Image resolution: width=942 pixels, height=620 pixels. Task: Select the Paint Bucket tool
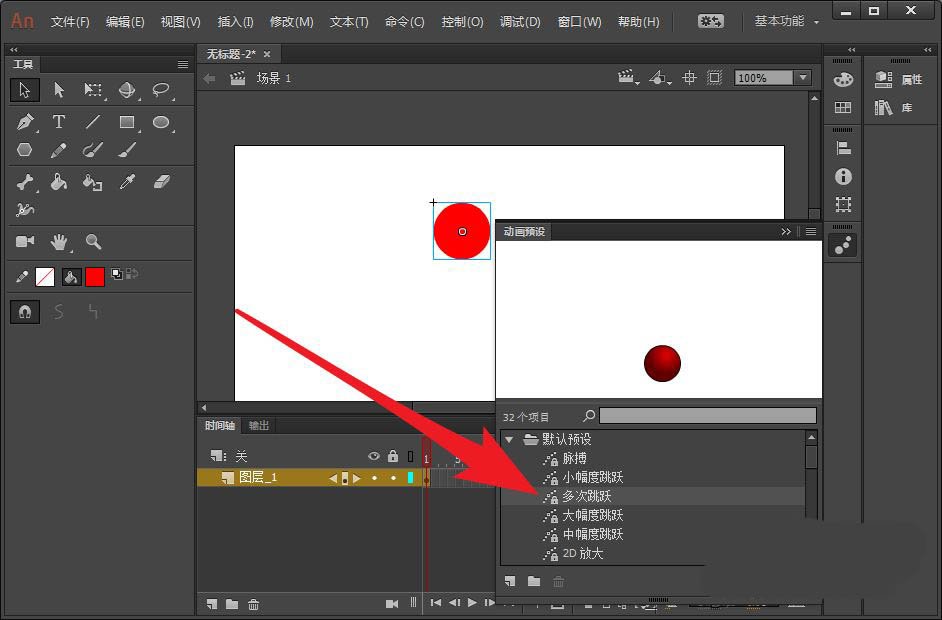(x=59, y=181)
